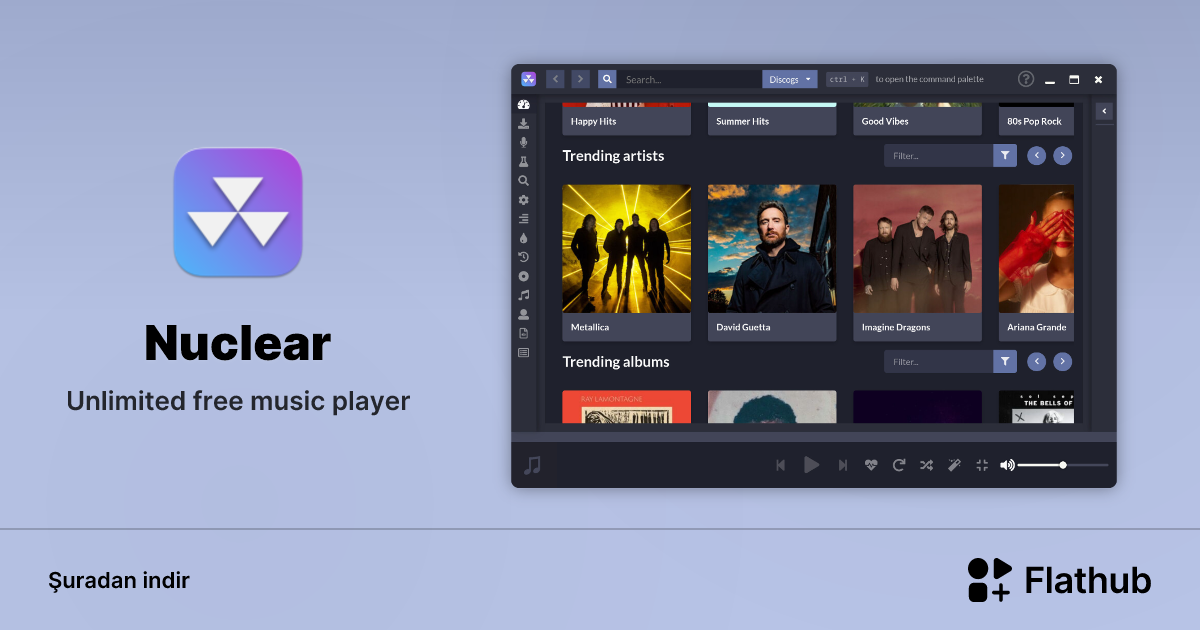Open the Discogs source dropdown
This screenshot has height=630, width=1200.
(789, 78)
